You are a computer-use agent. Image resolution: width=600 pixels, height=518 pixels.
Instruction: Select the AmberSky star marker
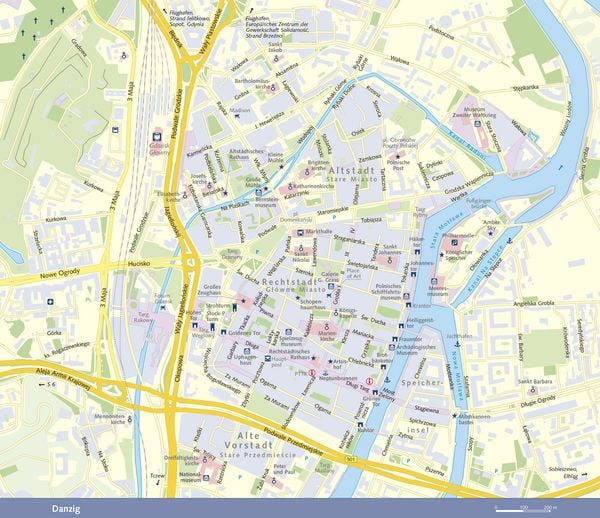click(x=491, y=233)
